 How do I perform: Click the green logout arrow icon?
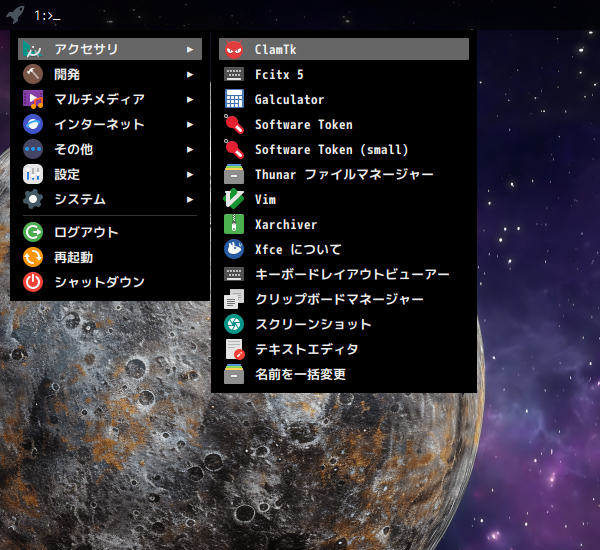33,232
